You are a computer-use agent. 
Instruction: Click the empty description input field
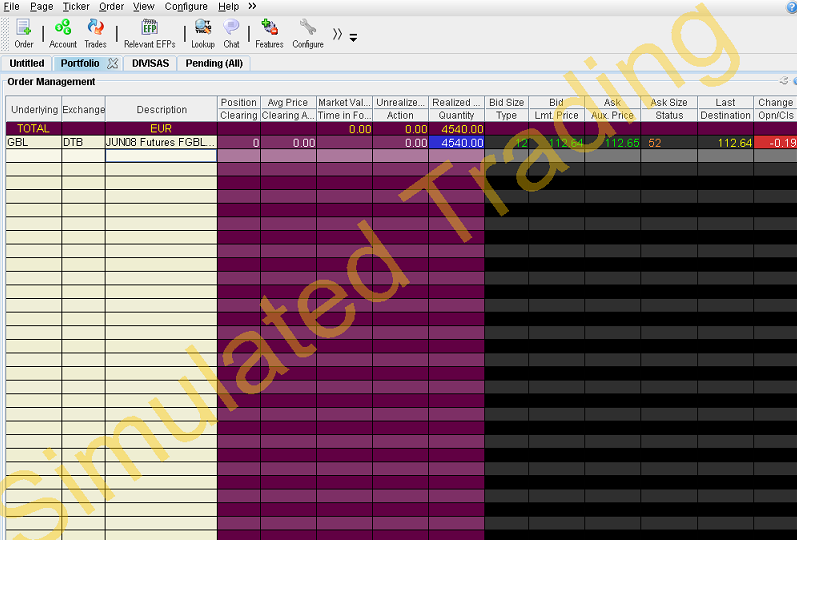coord(161,156)
